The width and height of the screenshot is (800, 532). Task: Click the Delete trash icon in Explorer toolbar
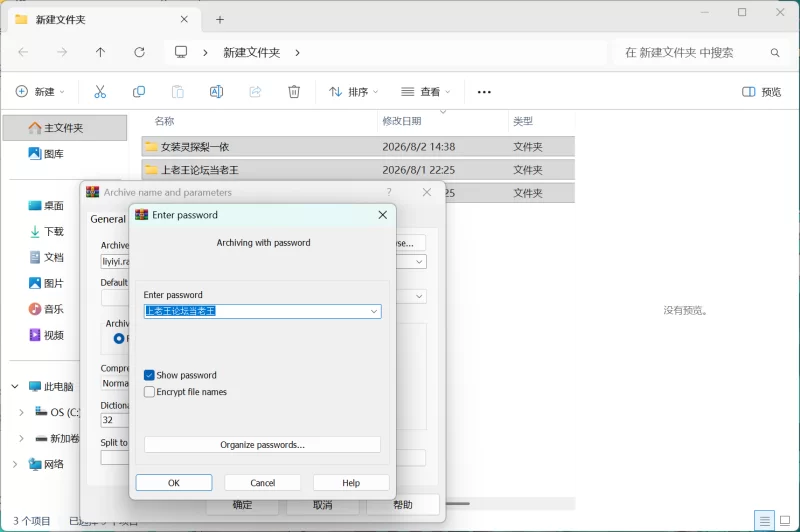294,92
